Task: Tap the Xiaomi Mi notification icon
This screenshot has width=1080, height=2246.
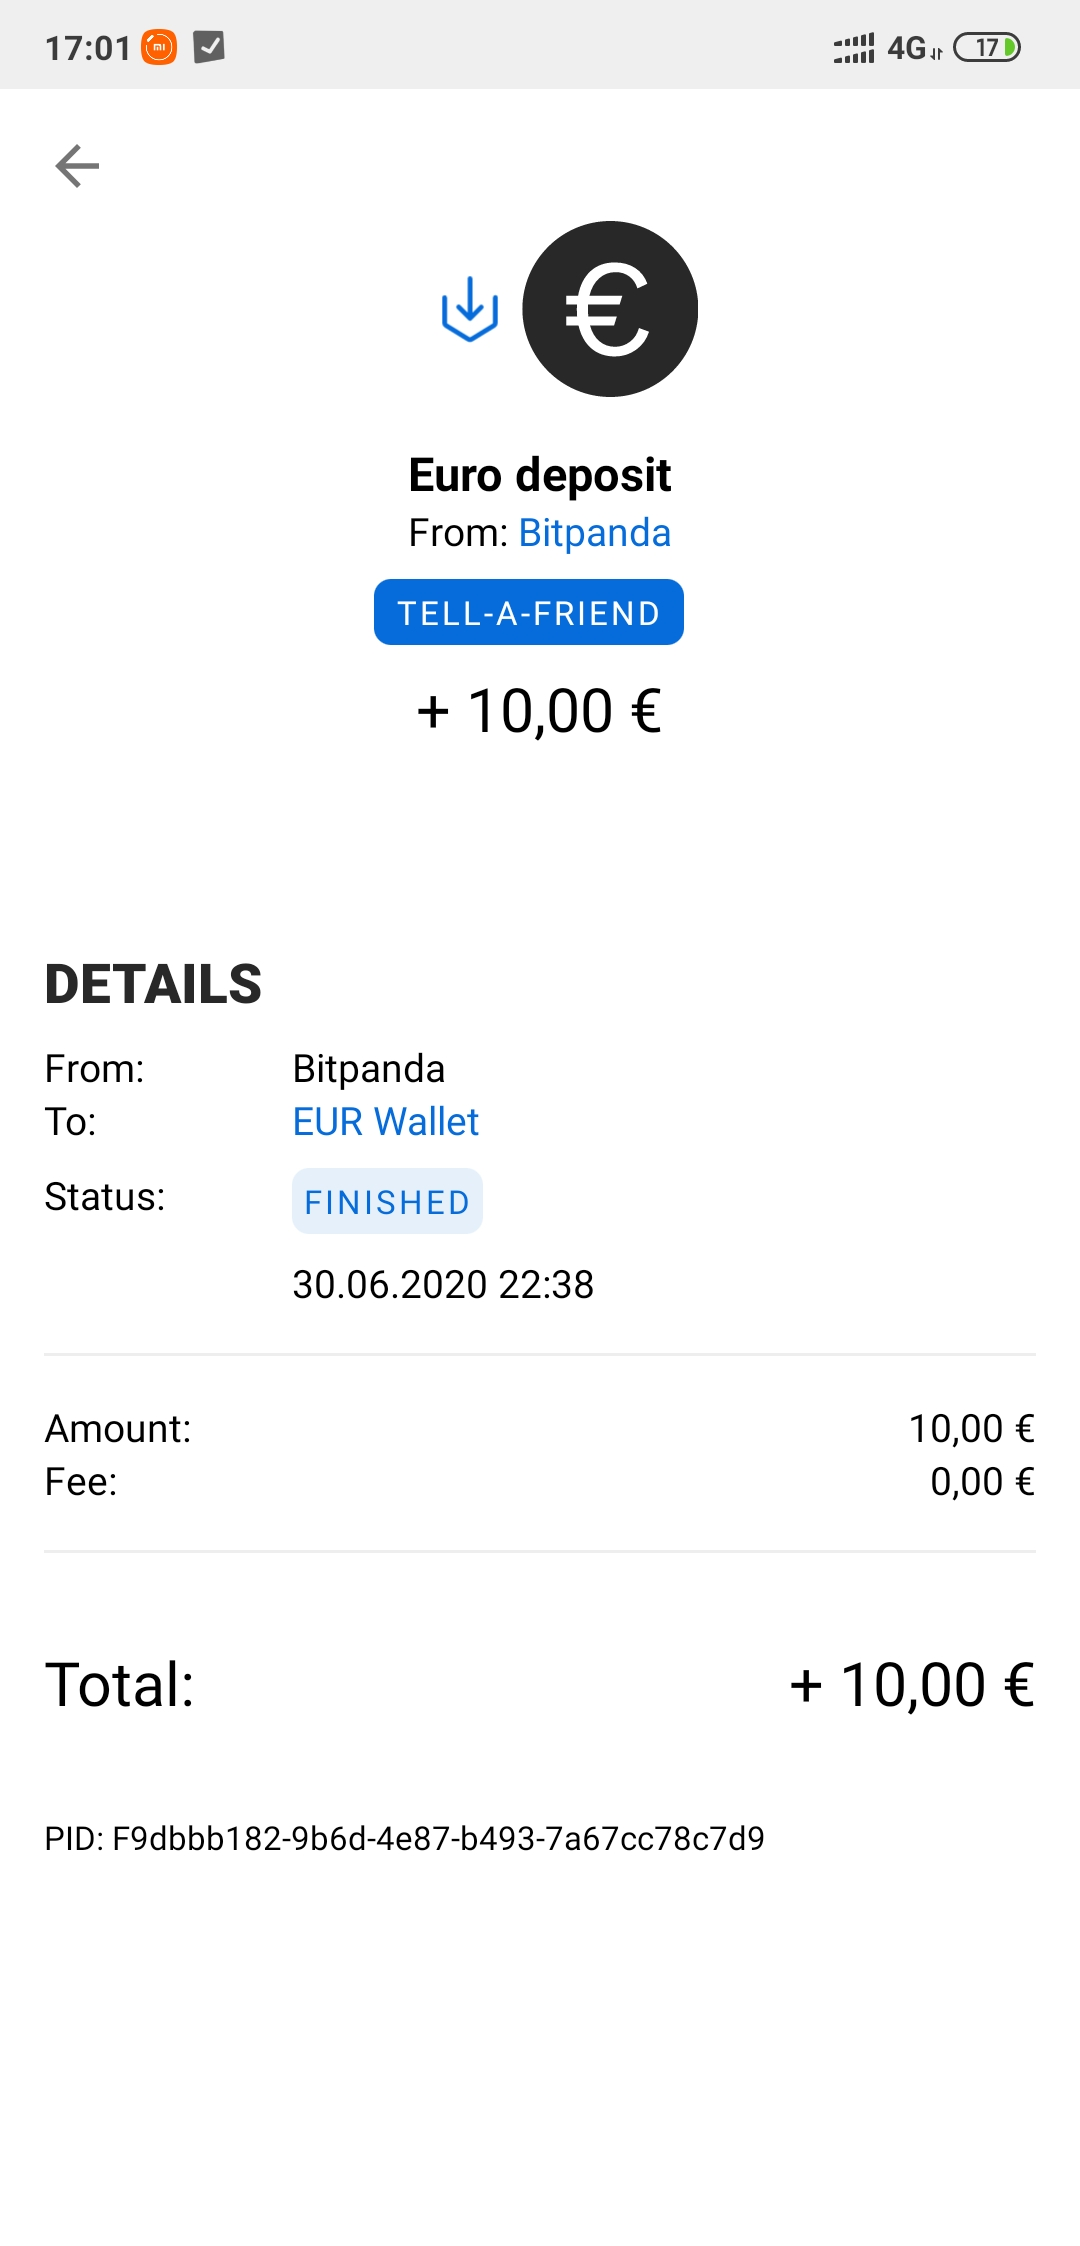Action: [x=159, y=47]
